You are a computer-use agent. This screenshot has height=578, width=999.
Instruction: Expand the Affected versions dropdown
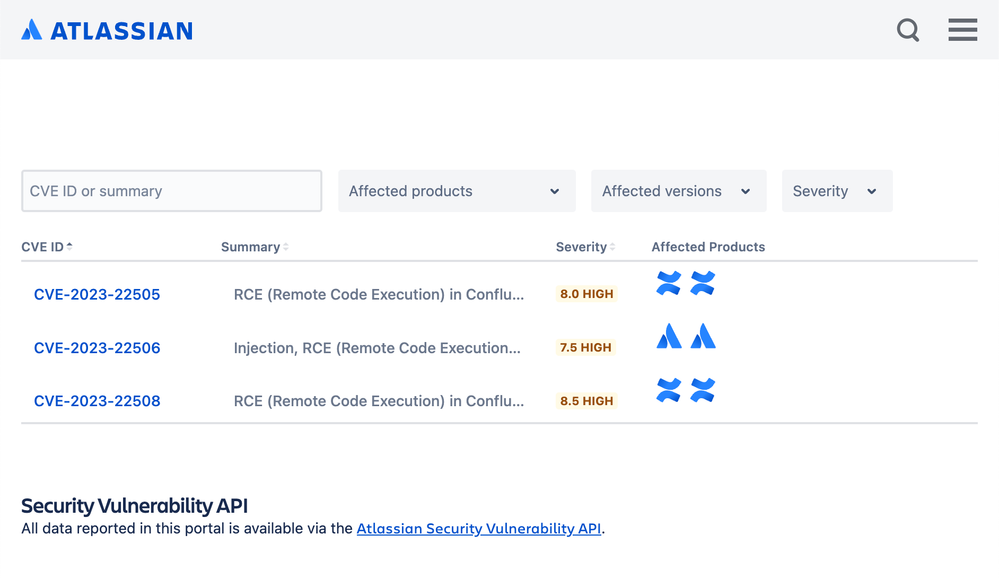tap(679, 191)
